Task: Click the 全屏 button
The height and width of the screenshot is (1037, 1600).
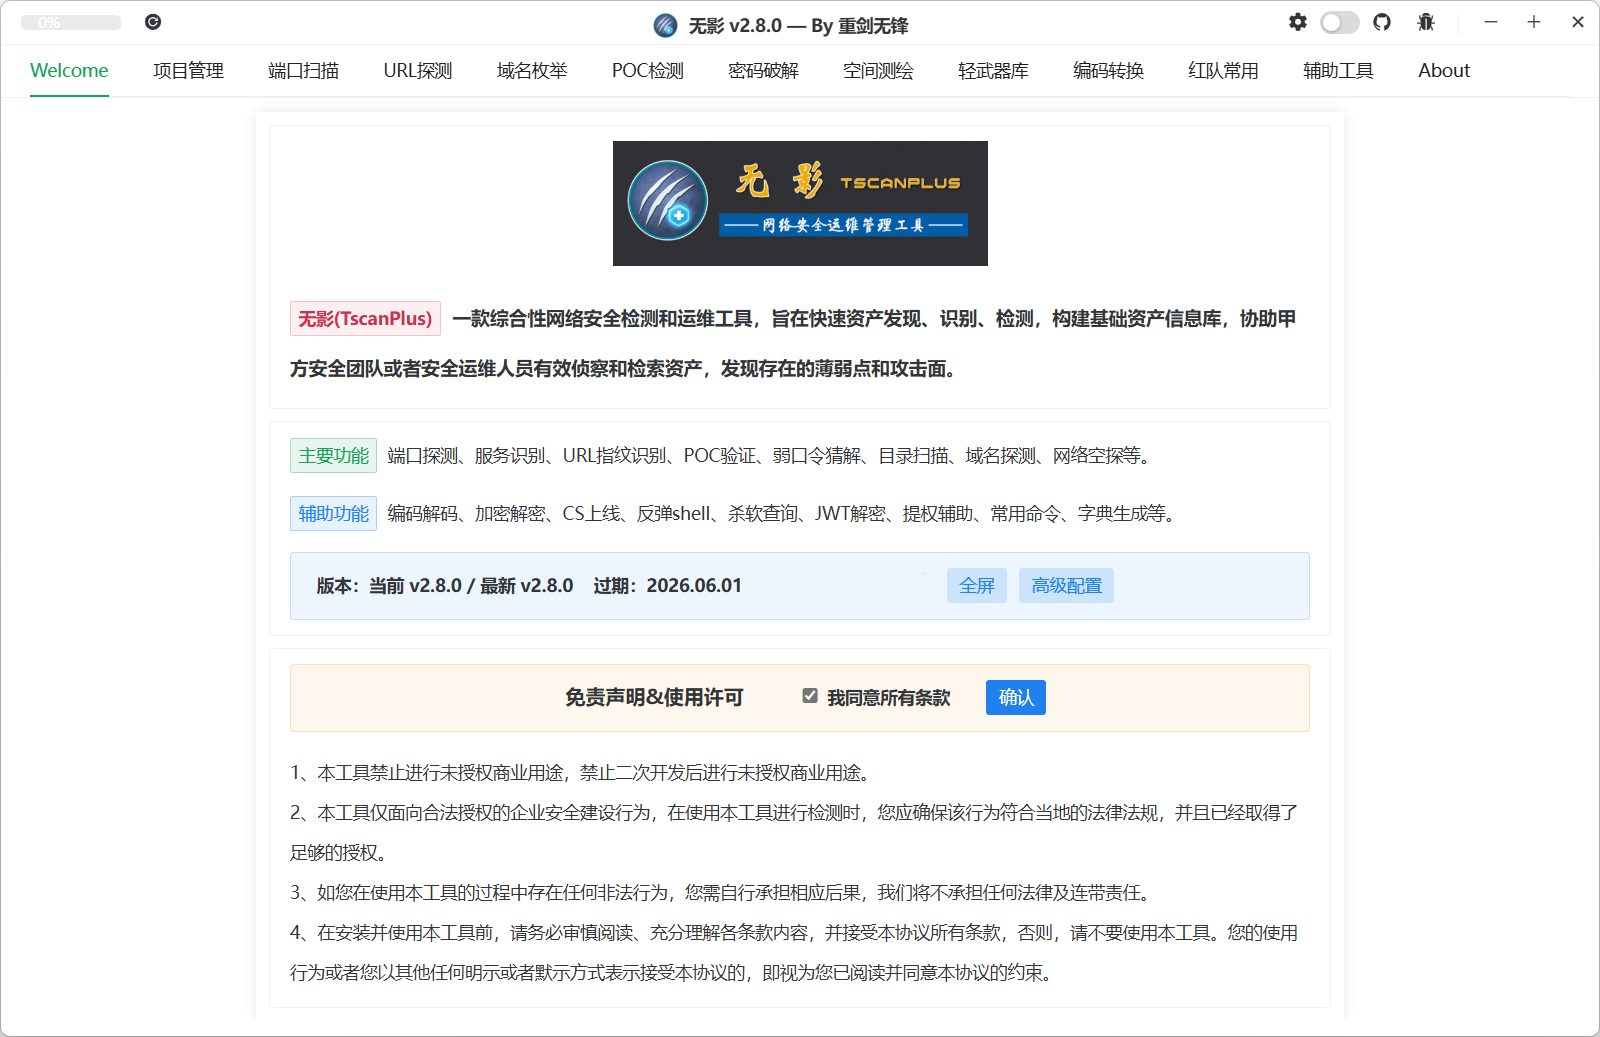Action: [x=977, y=586]
